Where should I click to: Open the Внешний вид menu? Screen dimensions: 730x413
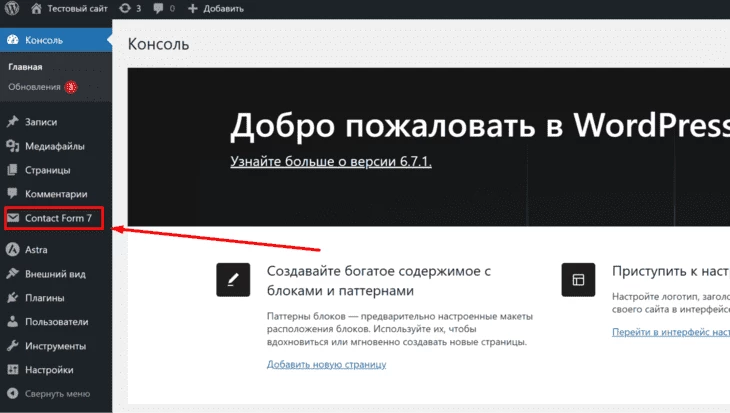click(x=56, y=274)
